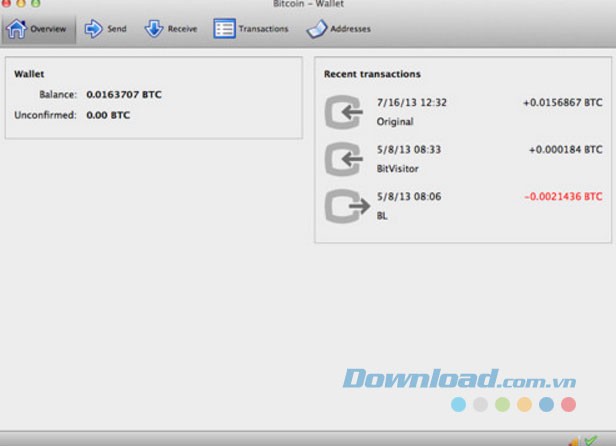Click the green sync checkmark status icon
The width and height of the screenshot is (616, 446).
click(x=591, y=440)
